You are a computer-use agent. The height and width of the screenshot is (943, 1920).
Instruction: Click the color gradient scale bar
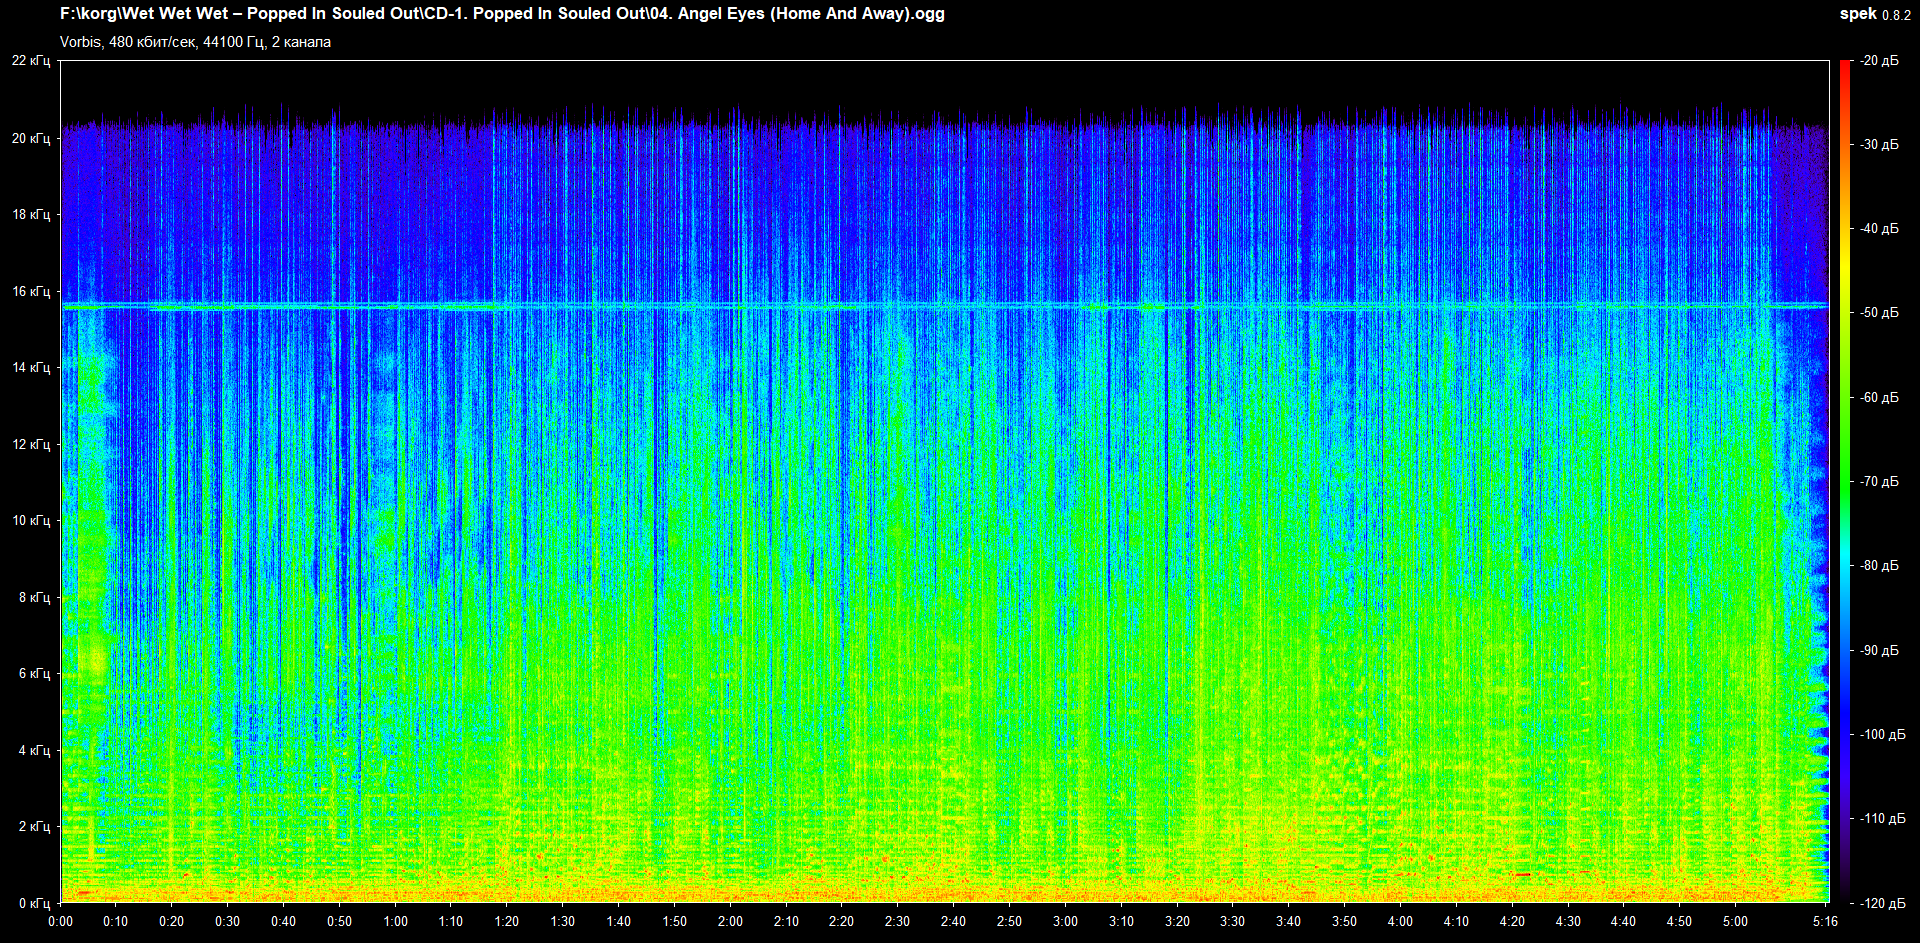point(1845,480)
